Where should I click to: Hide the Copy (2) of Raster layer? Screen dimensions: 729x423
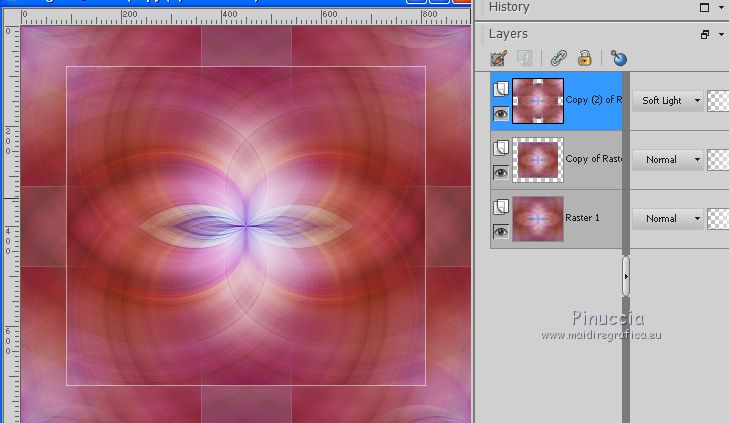pos(501,114)
